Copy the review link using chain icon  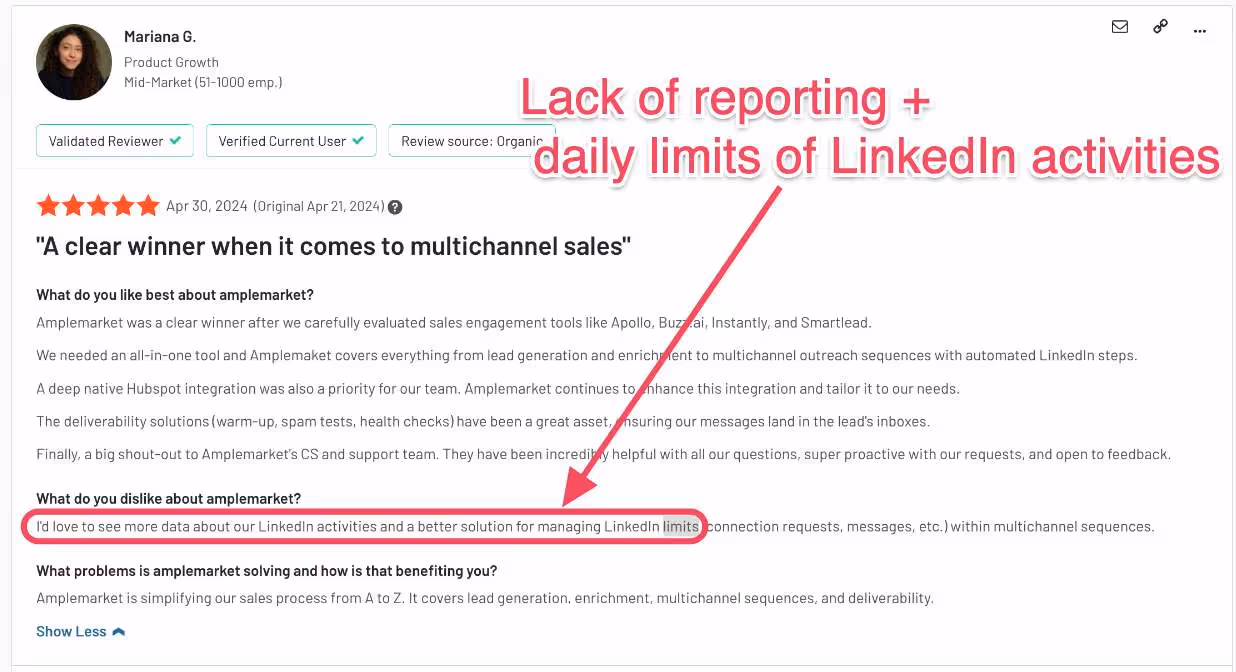pos(1159,27)
